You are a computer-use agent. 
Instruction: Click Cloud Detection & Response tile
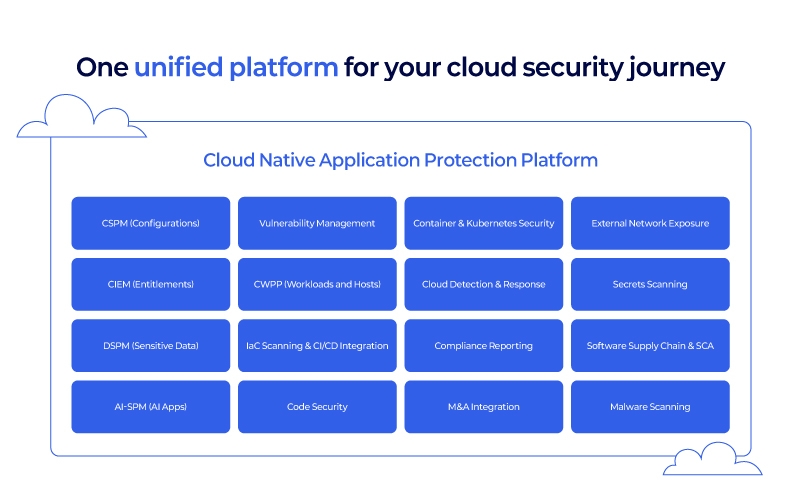click(x=484, y=284)
